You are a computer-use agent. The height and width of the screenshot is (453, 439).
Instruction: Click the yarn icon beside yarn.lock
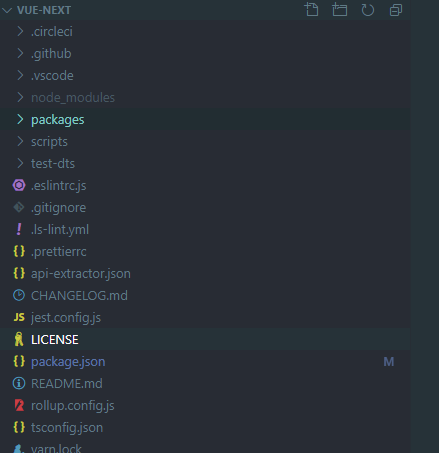[x=19, y=449]
